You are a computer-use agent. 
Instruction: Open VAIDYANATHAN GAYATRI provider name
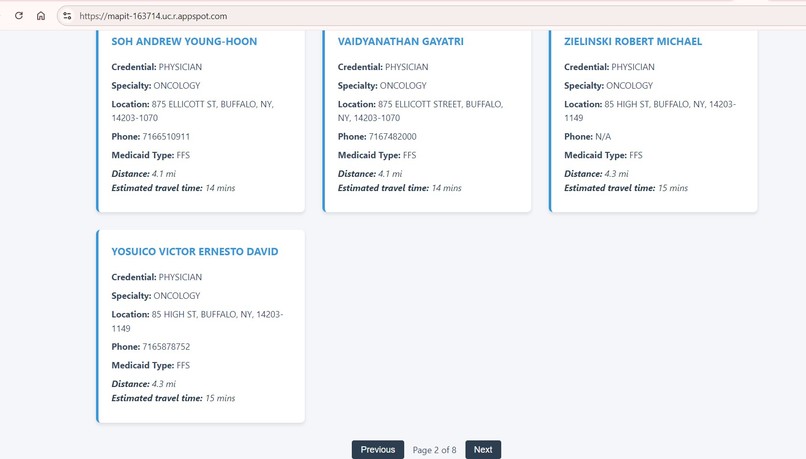[x=400, y=42]
